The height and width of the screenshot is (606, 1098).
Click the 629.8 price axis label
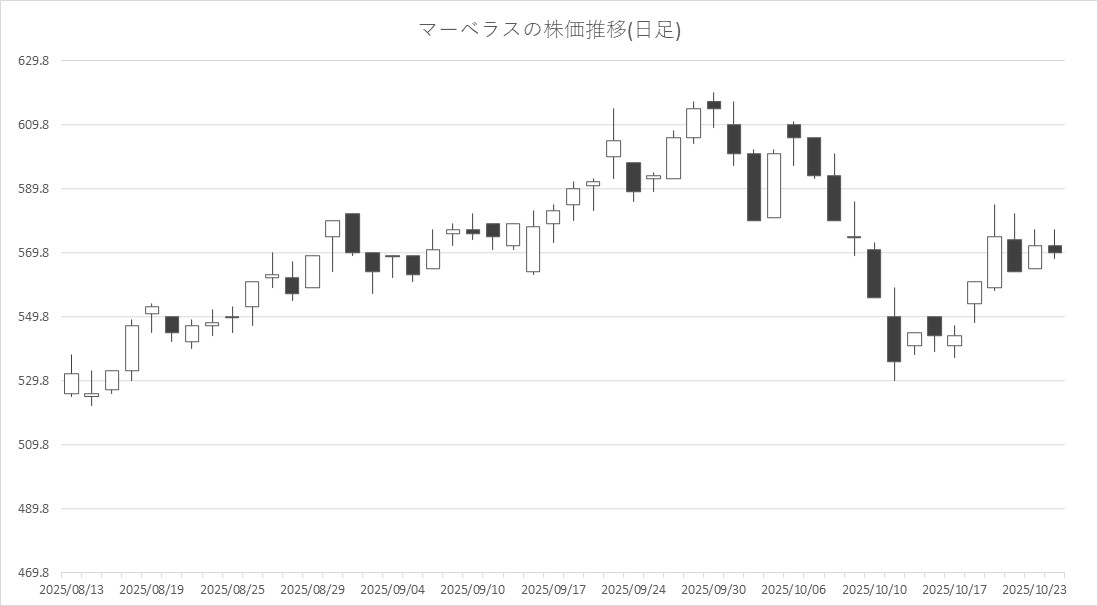(33, 61)
